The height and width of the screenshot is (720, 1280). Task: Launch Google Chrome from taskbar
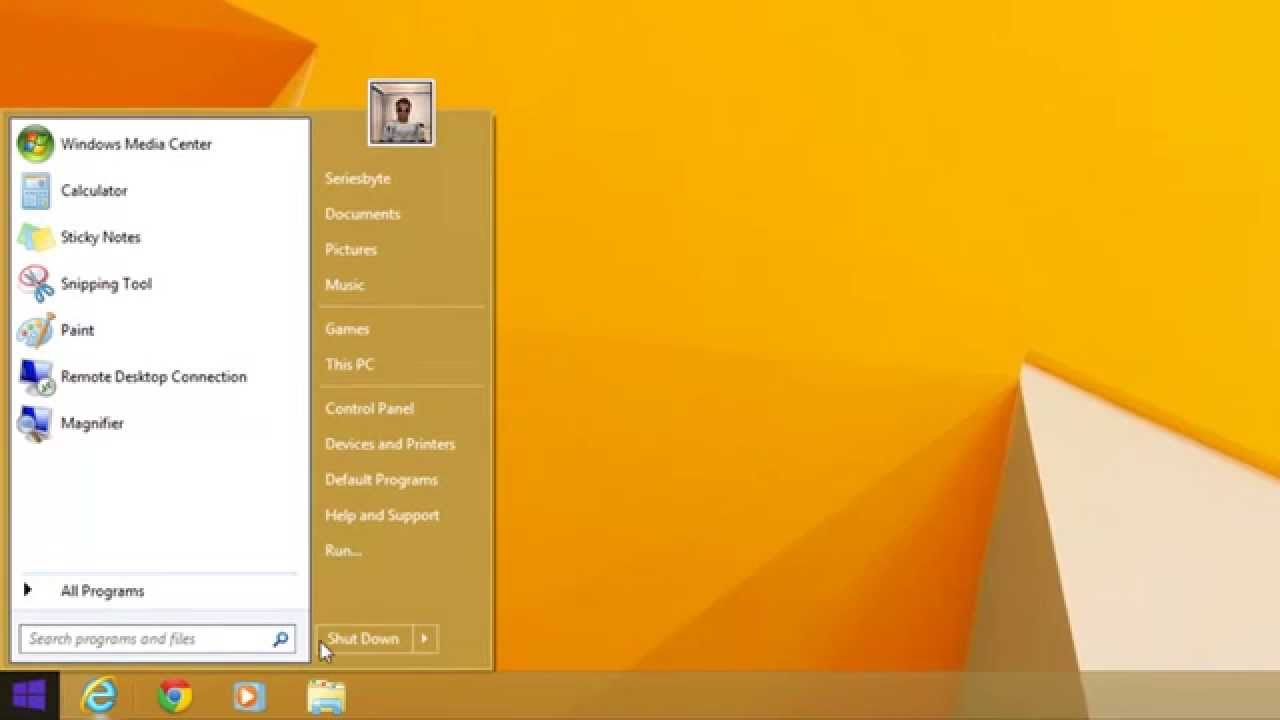click(175, 696)
